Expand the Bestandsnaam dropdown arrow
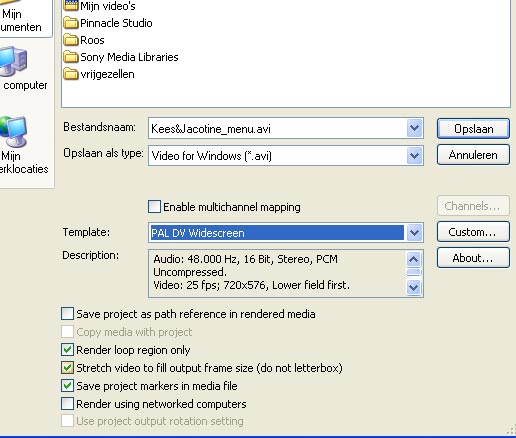Screen dimensions: 516x438 point(414,128)
